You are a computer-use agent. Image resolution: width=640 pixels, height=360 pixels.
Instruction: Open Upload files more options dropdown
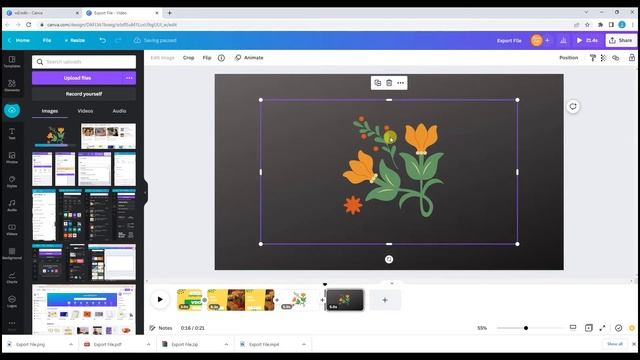click(129, 78)
